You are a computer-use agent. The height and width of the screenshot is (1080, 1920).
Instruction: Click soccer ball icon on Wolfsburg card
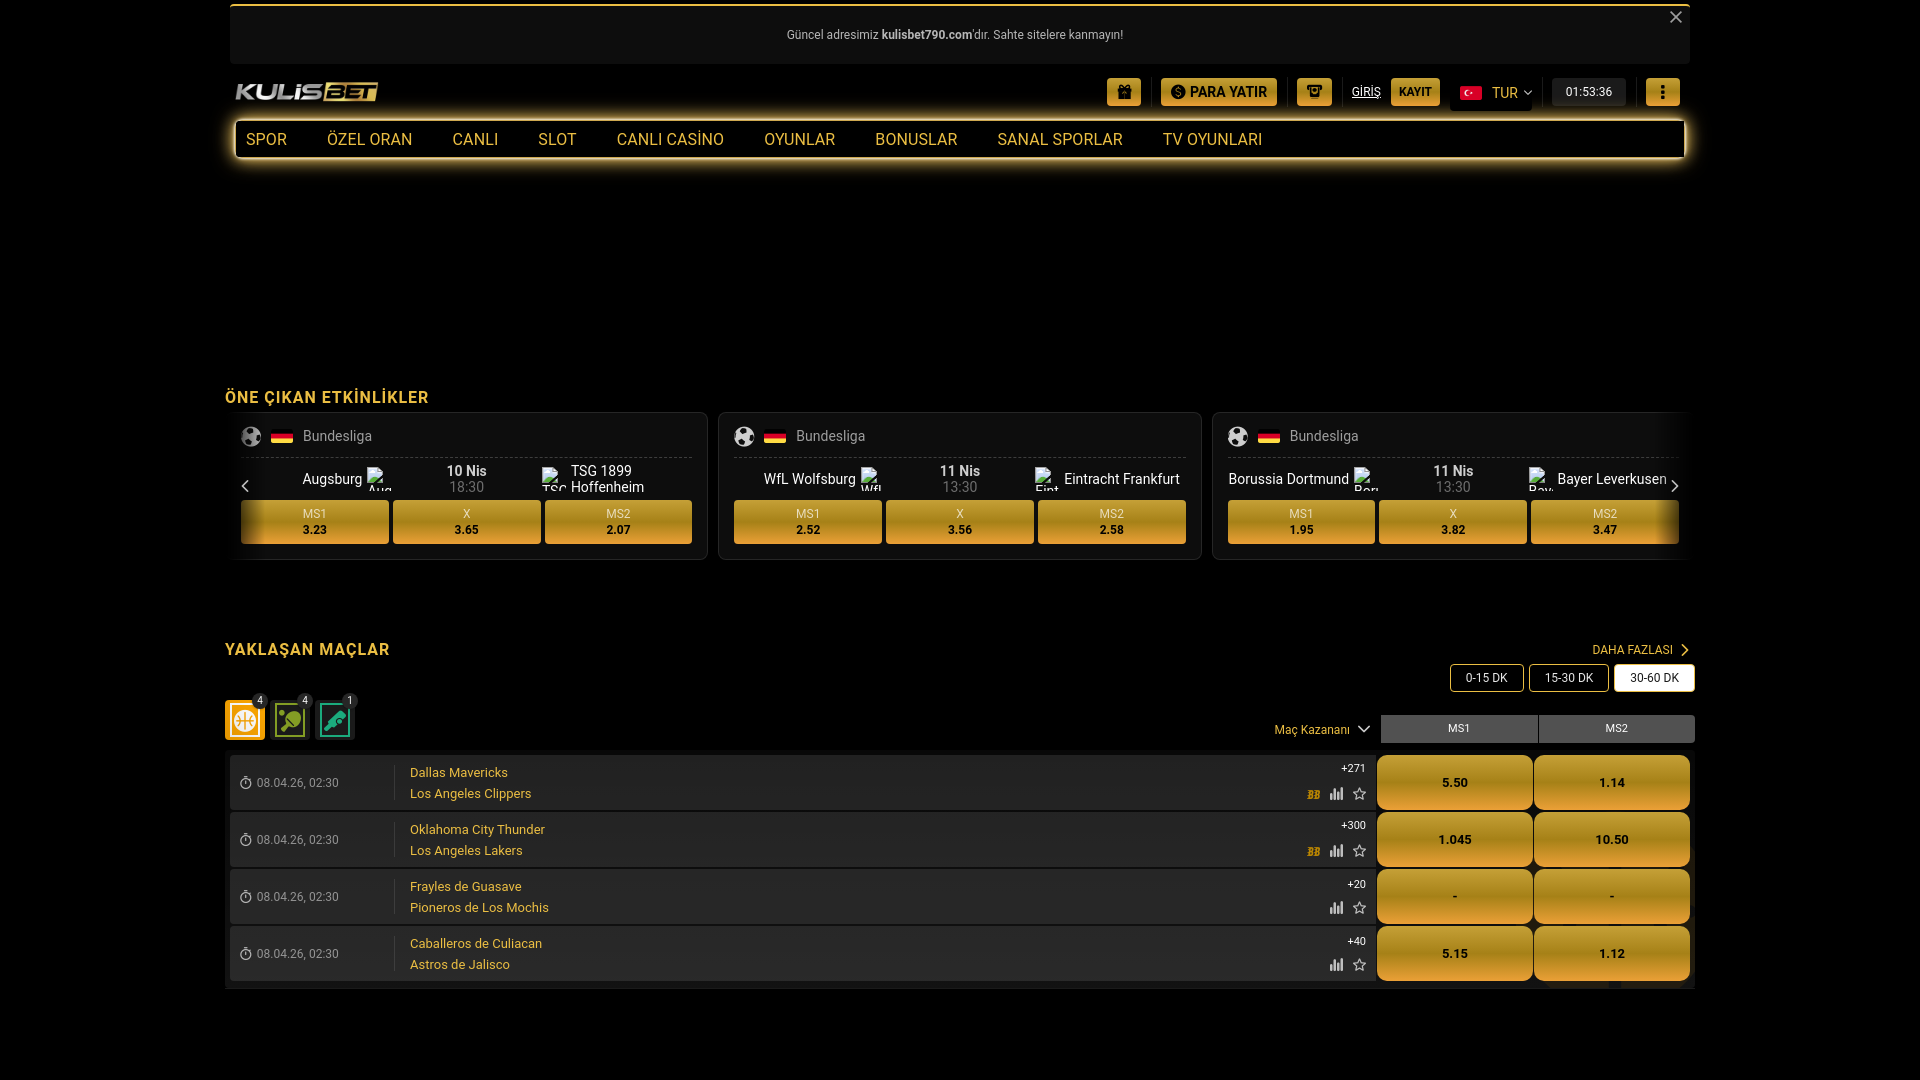click(744, 437)
